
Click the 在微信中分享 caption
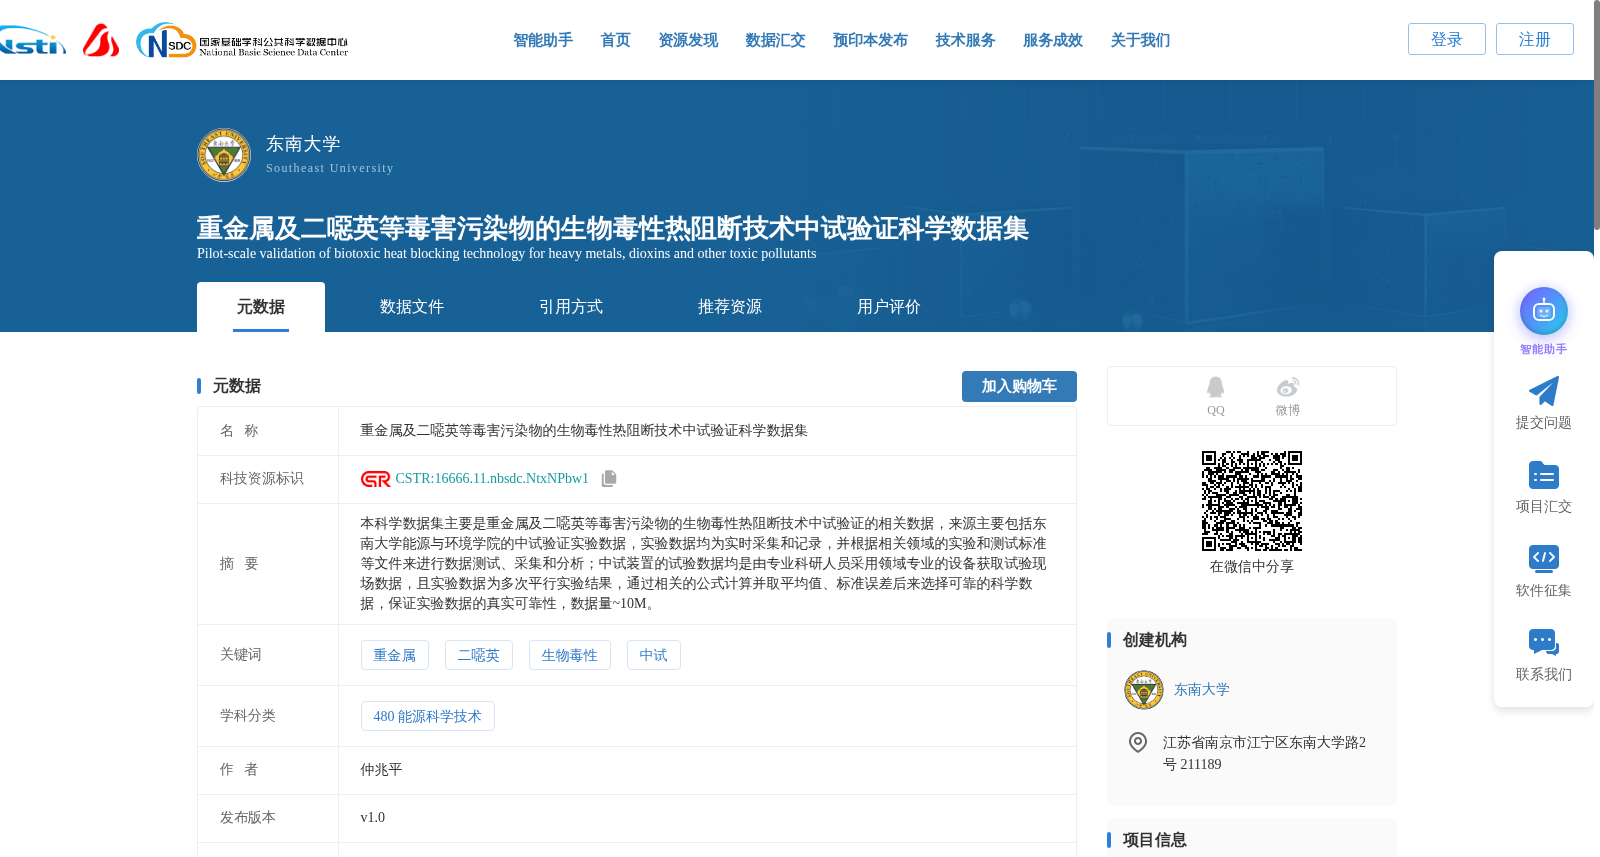[x=1252, y=567]
